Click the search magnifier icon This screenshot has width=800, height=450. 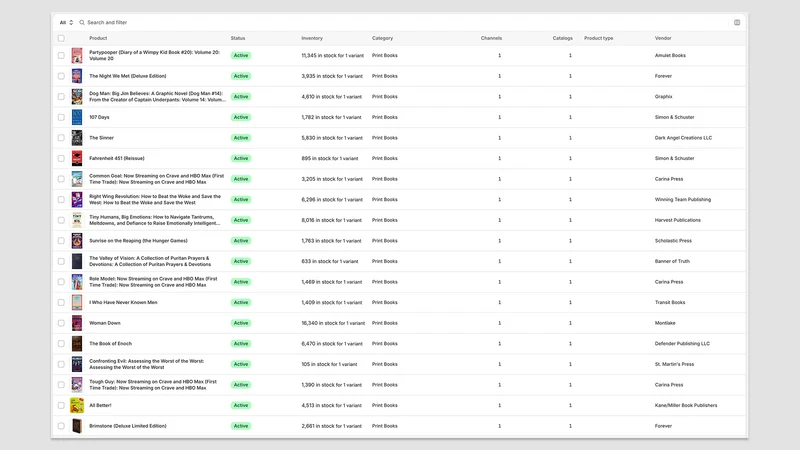[x=82, y=22]
